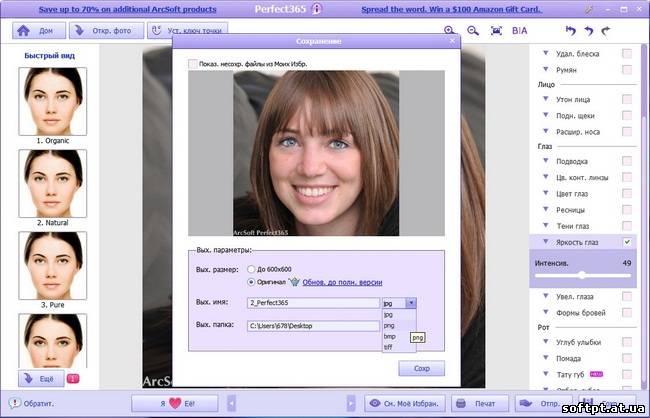The height and width of the screenshot is (418, 650).
Task: Check Показ. несохр. файлы из Моих Избр.
Action: (193, 64)
